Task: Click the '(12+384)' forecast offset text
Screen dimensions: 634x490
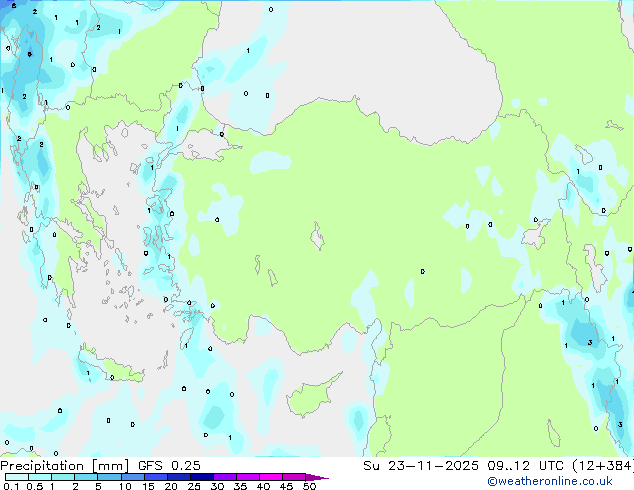Action: [x=603, y=466]
